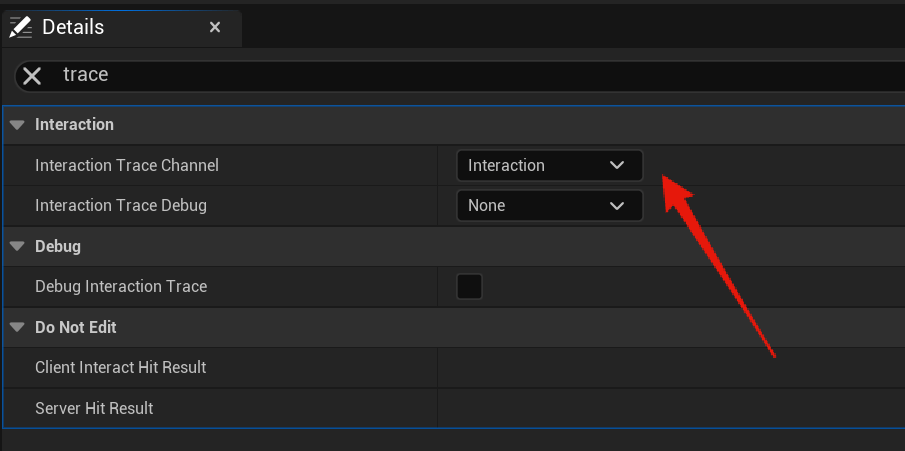The height and width of the screenshot is (451, 905).
Task: Enable the Debug Interaction Trace checkbox
Action: point(469,287)
